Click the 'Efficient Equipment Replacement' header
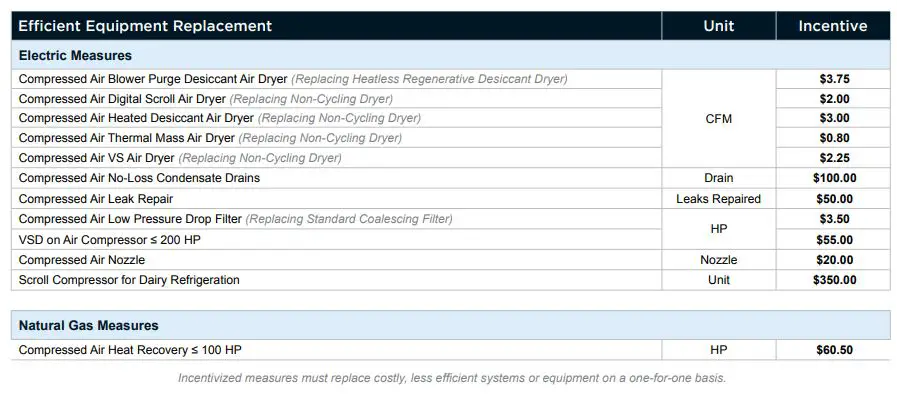This screenshot has width=897, height=394. [145, 26]
